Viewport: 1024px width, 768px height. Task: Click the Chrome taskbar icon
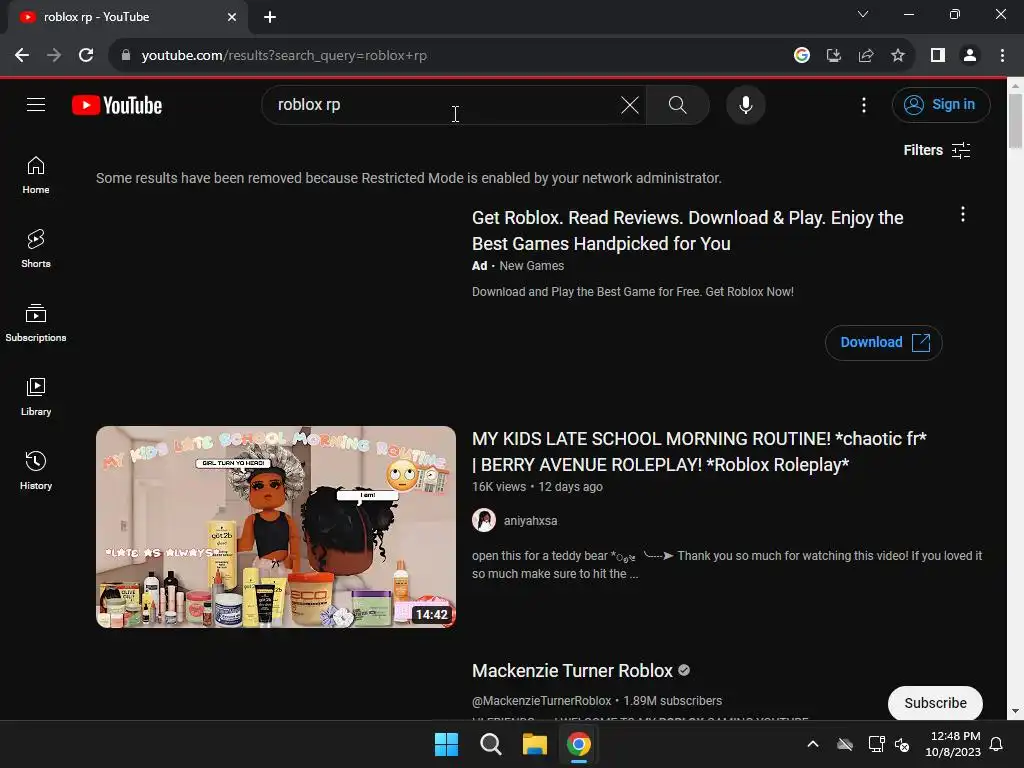579,744
